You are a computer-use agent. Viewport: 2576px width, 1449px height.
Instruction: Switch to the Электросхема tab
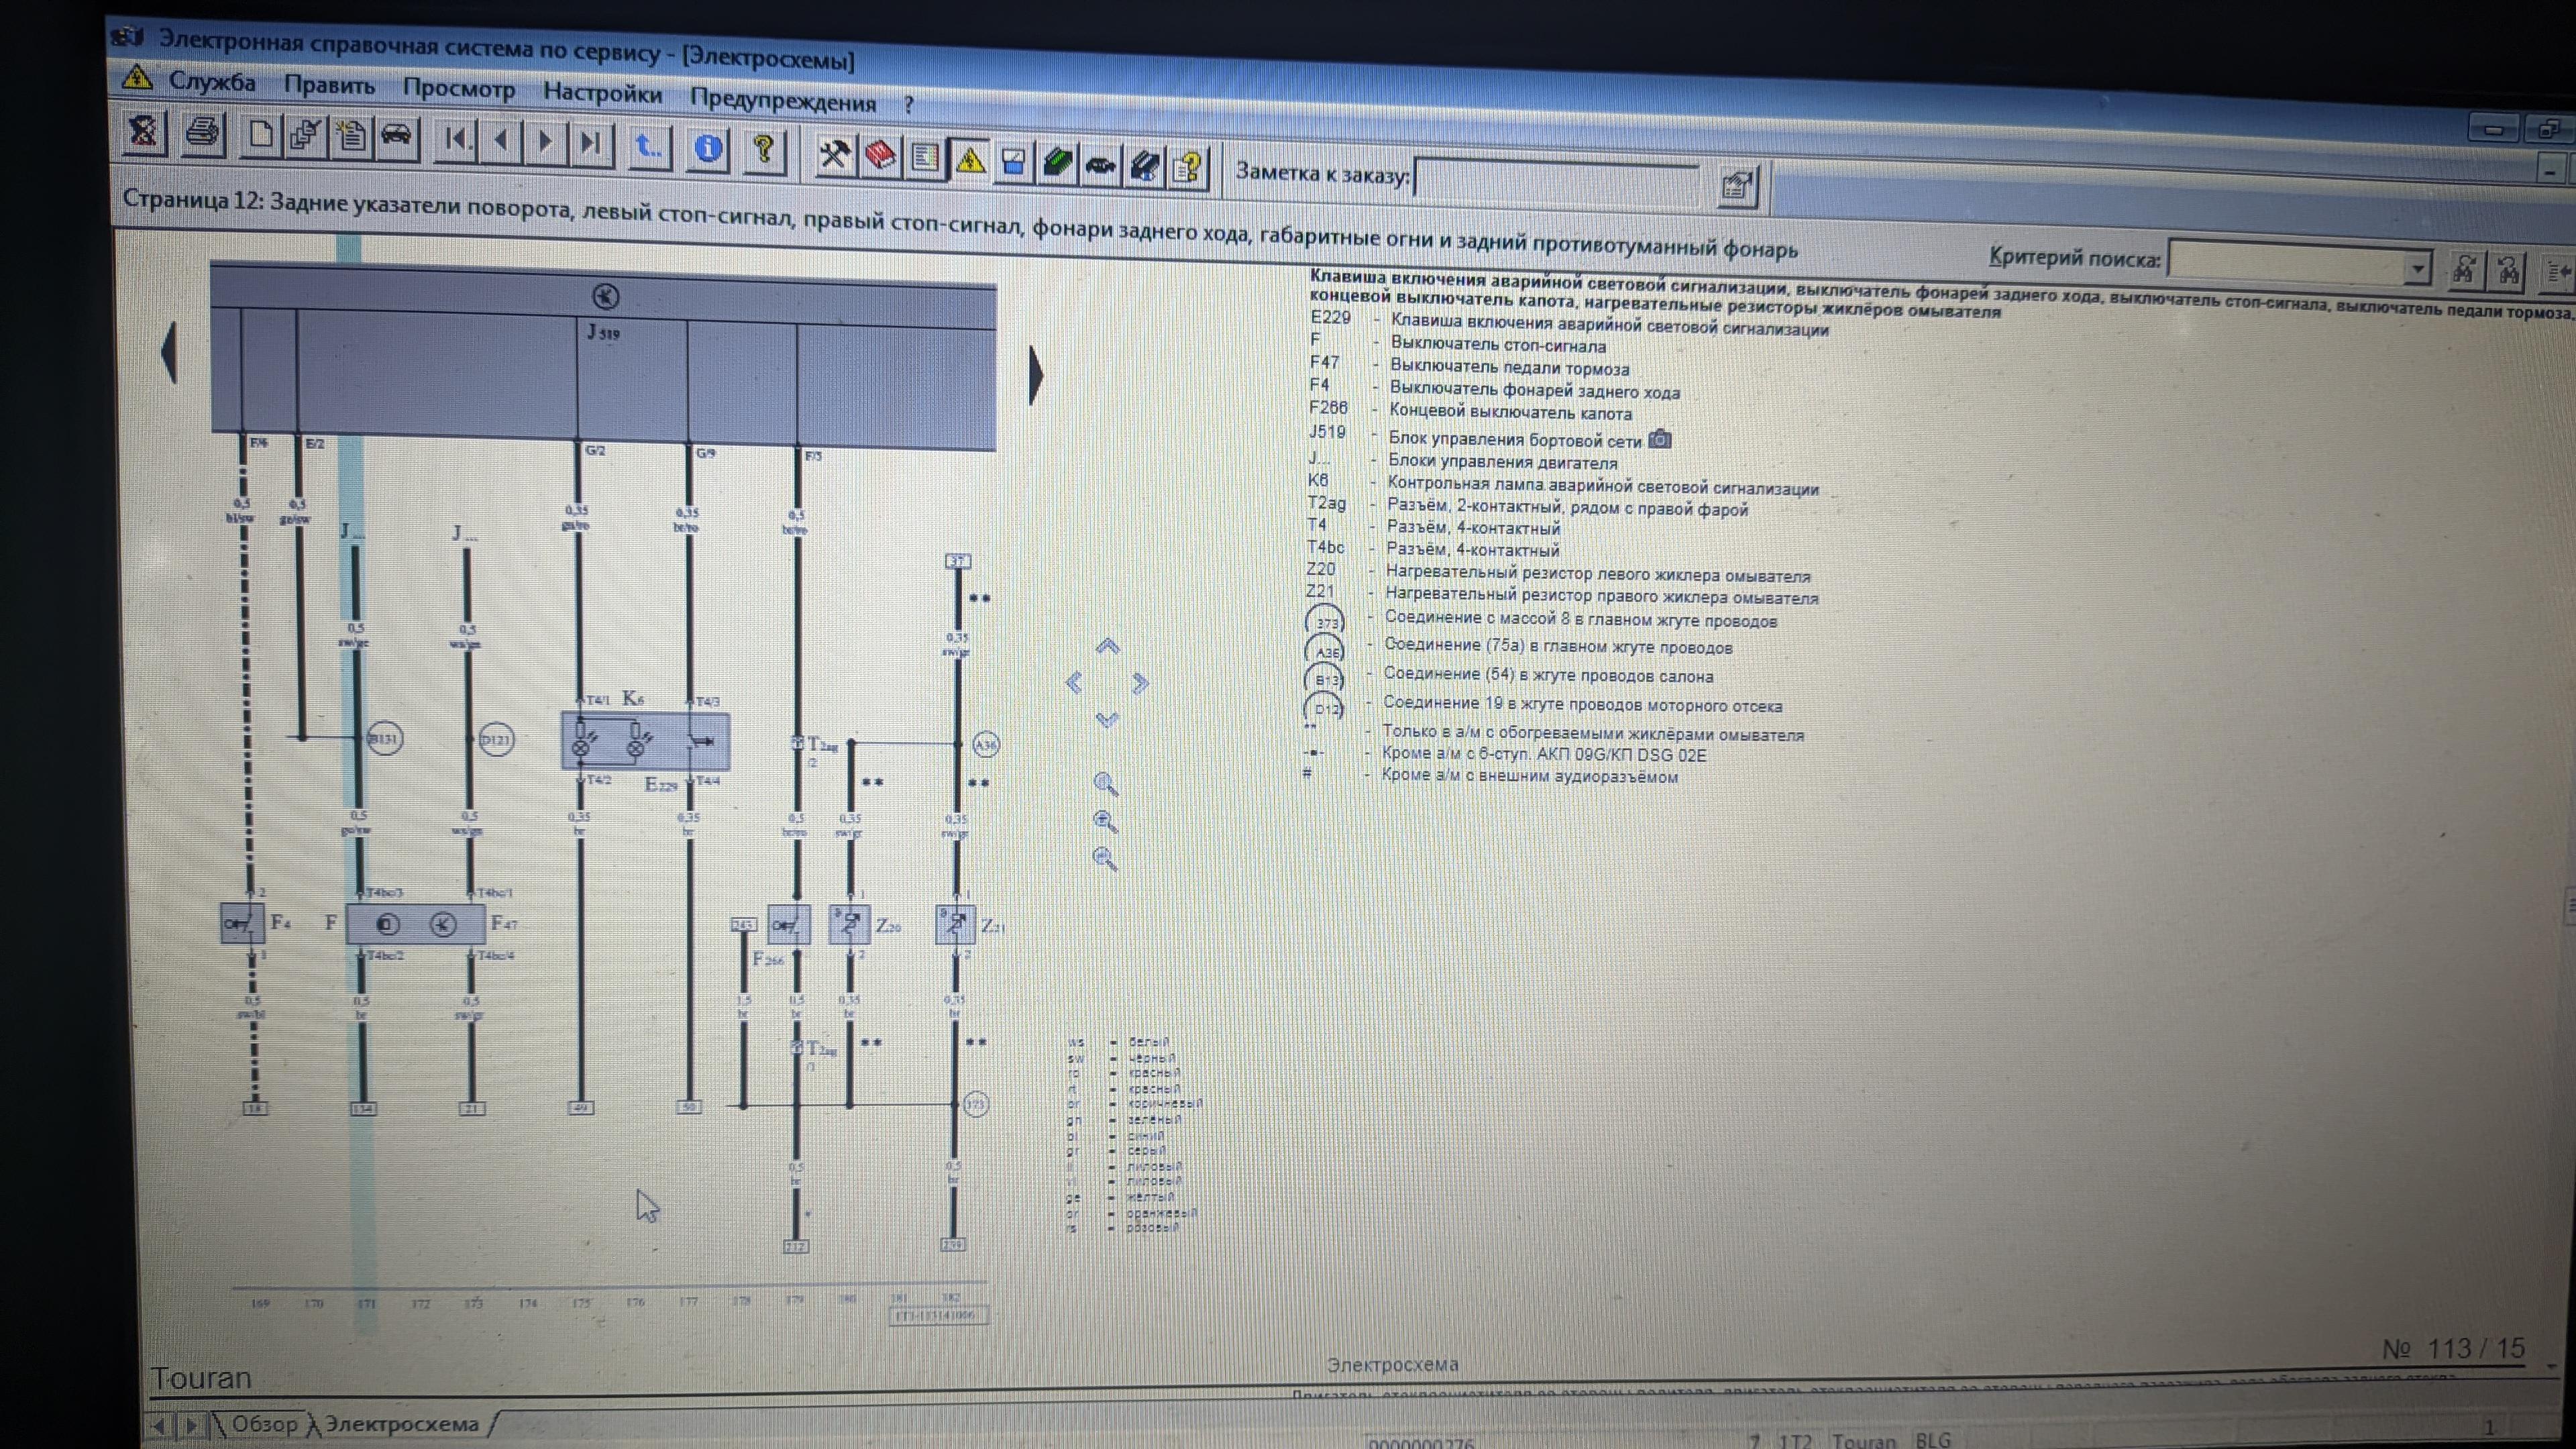[x=402, y=1424]
